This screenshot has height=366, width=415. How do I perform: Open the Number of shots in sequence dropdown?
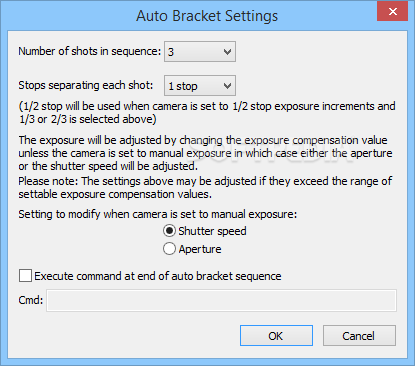coord(200,52)
